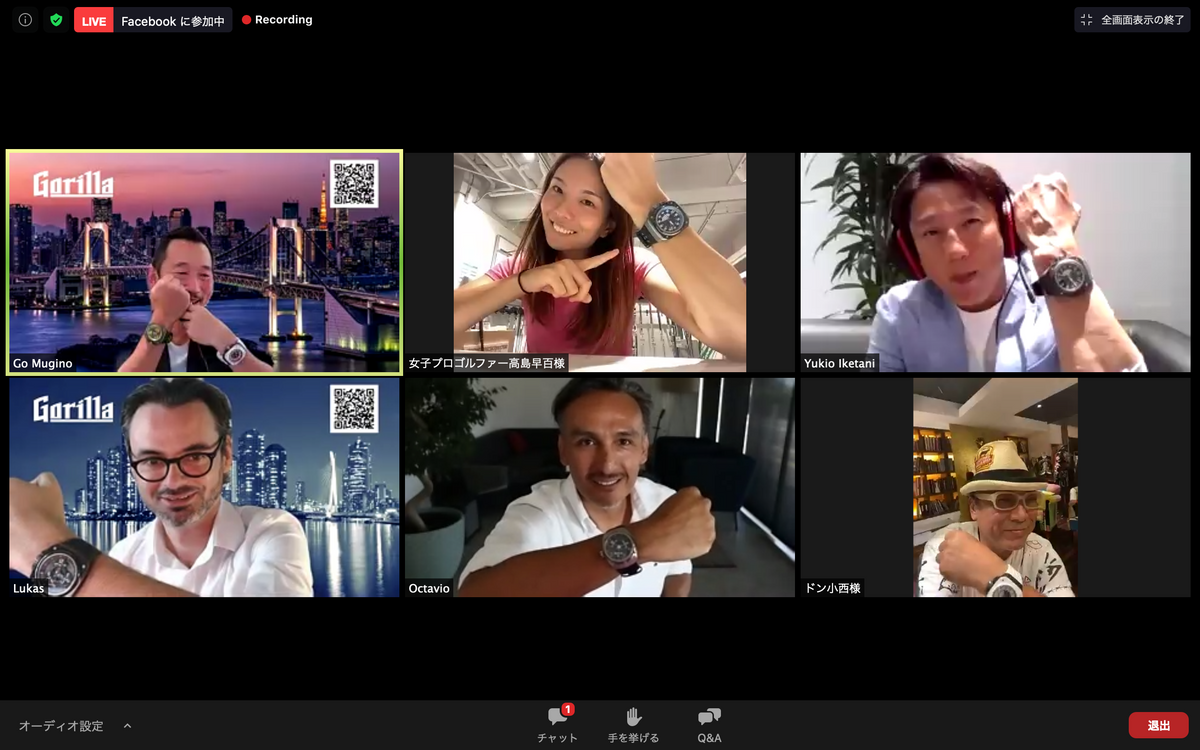Select Go Mugino's video tile

(204, 262)
